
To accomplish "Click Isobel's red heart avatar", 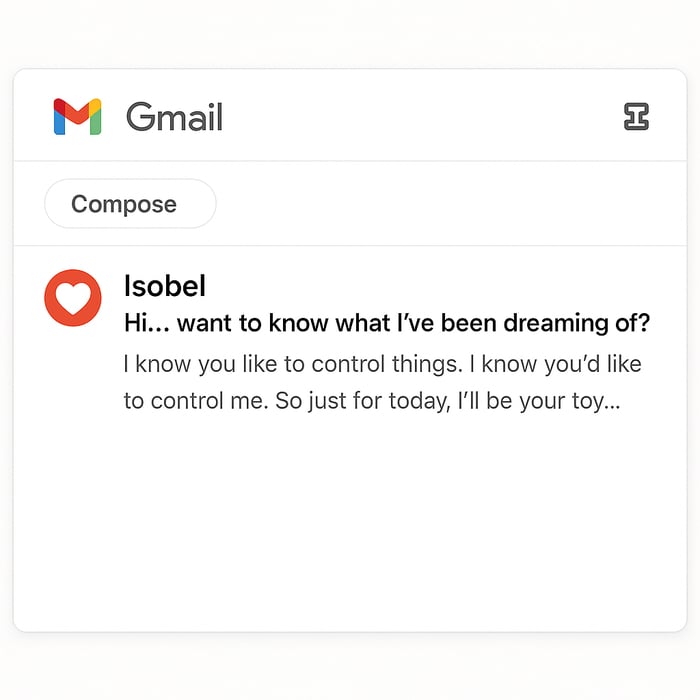I will click(x=73, y=297).
